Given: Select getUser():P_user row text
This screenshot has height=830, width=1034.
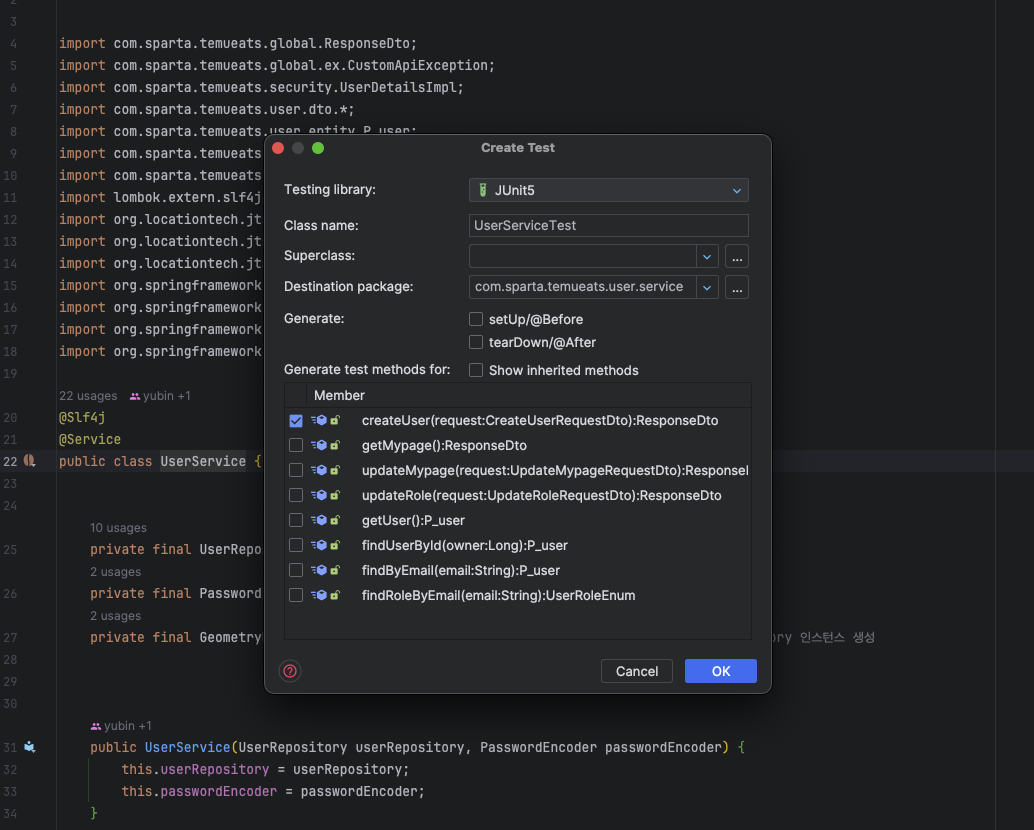Looking at the screenshot, I should click(x=413, y=520).
